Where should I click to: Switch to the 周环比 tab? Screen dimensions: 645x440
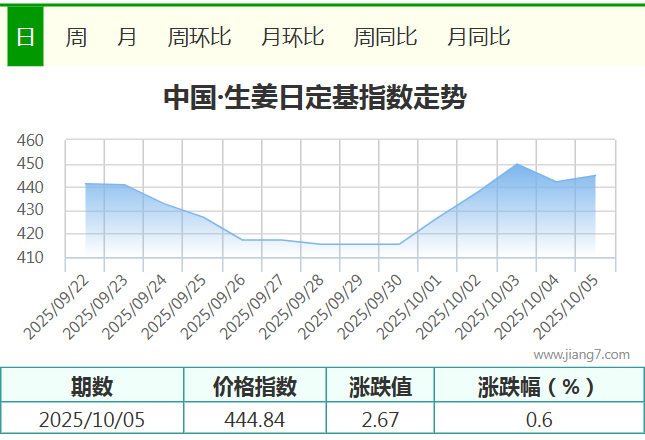pyautogui.click(x=199, y=37)
